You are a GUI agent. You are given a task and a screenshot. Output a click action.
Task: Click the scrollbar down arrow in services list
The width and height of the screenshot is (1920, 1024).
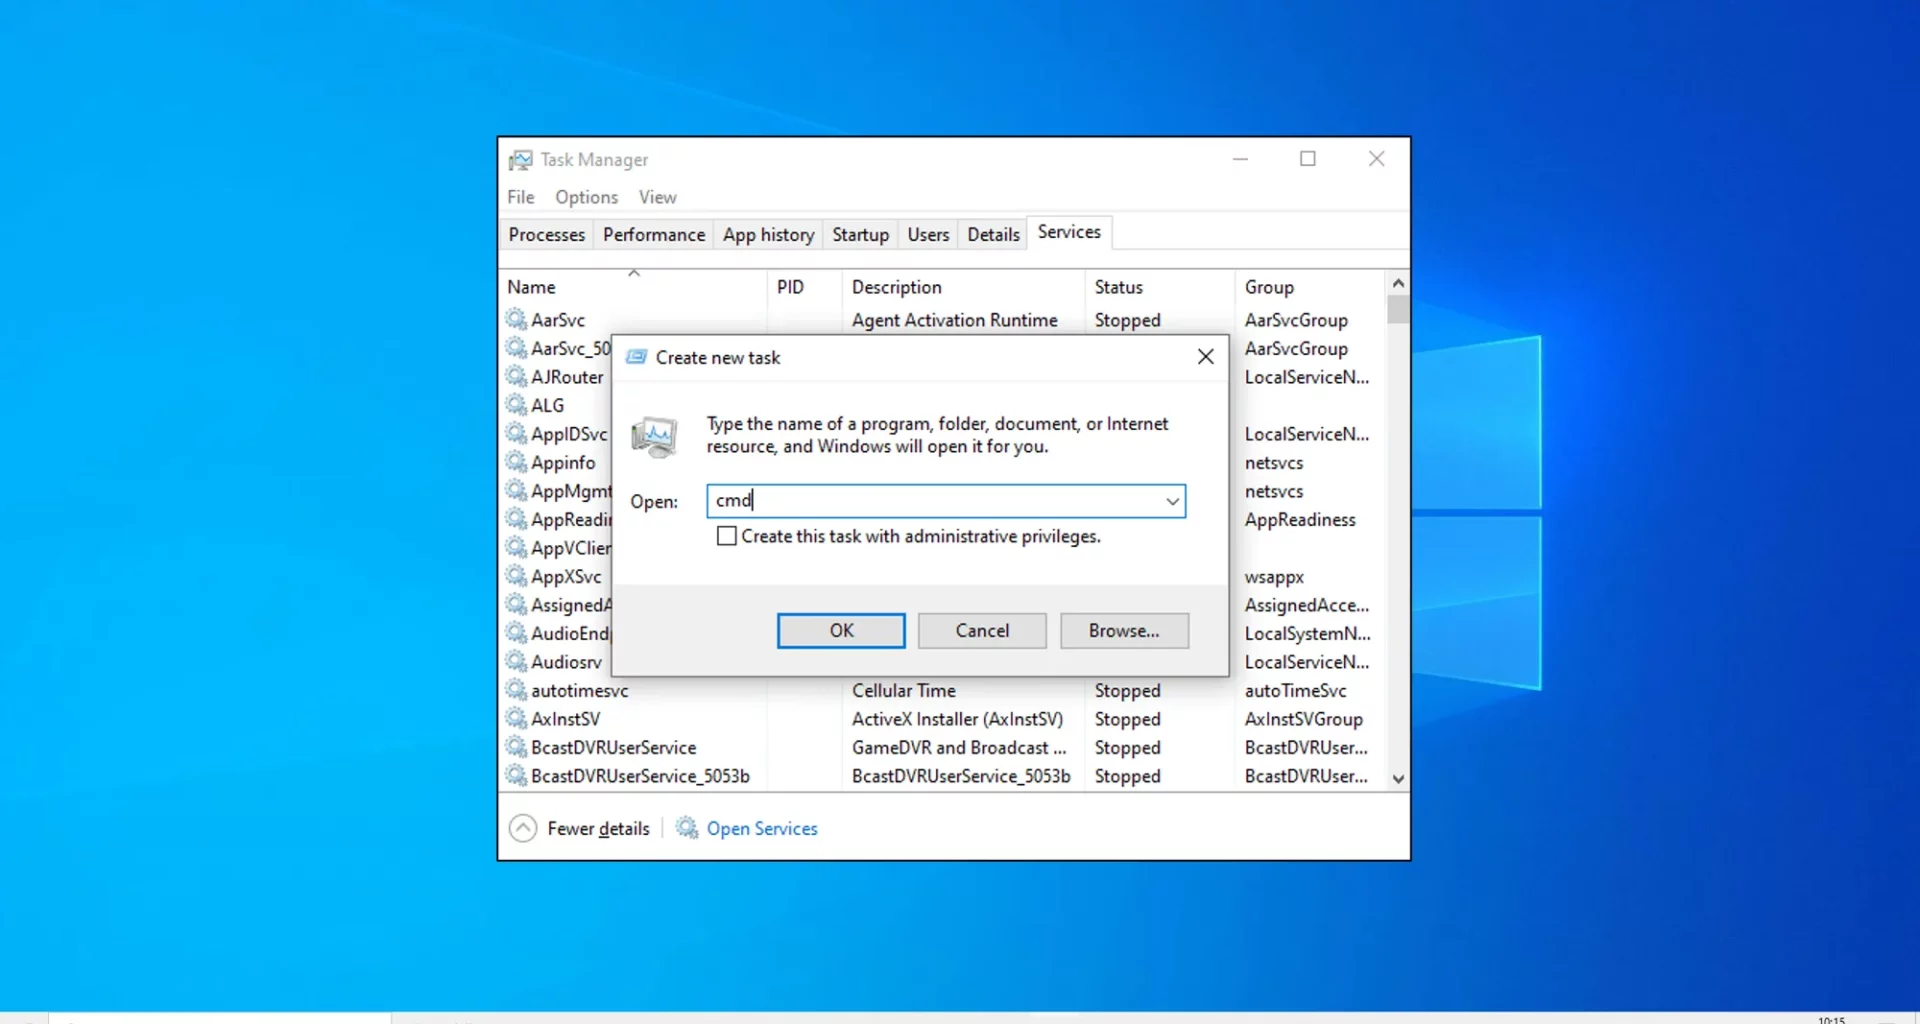[1398, 779]
